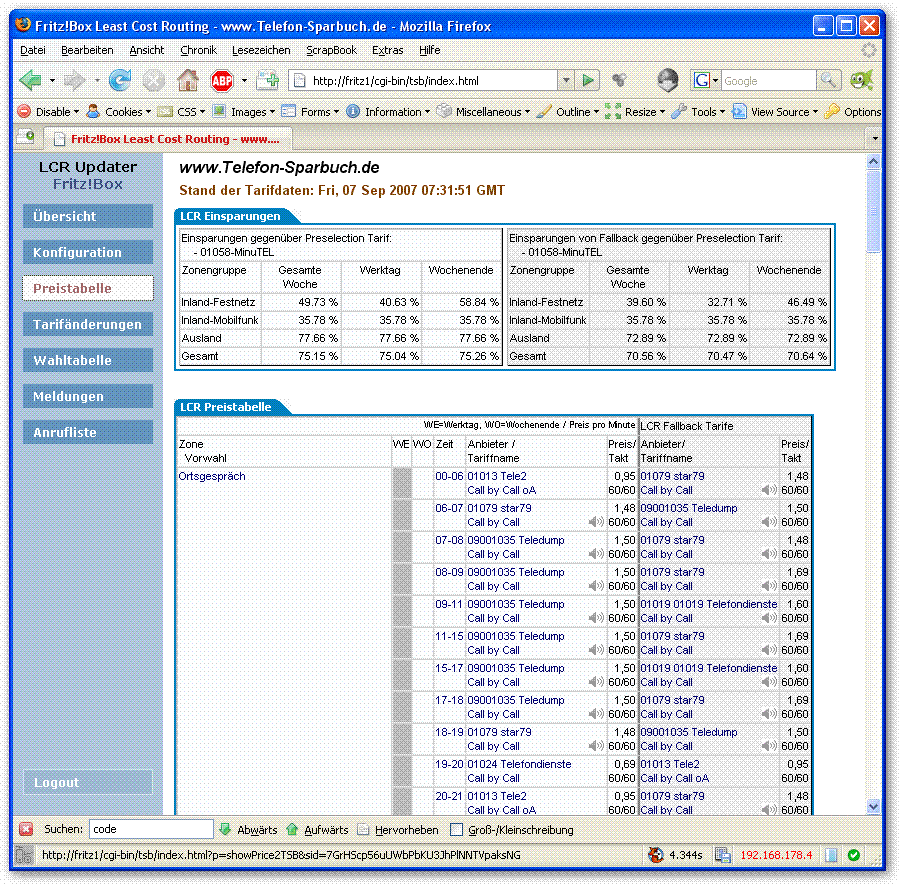Click the green Go arrow button
Viewport: 900px width, 885px height.
point(588,80)
